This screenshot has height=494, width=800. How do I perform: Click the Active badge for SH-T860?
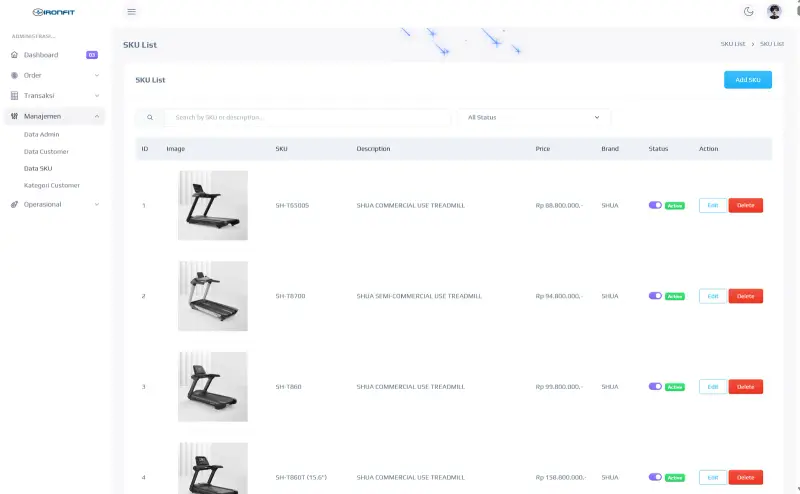pyautogui.click(x=674, y=387)
